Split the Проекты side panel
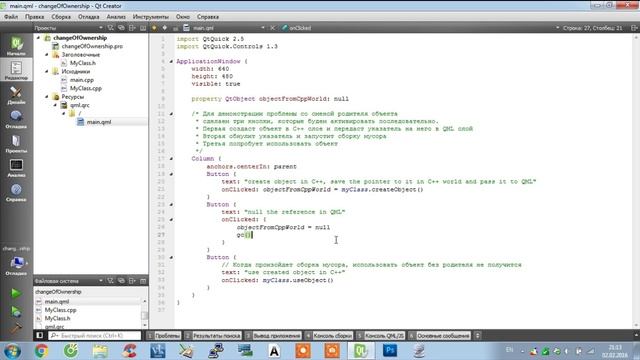 (x=132, y=28)
